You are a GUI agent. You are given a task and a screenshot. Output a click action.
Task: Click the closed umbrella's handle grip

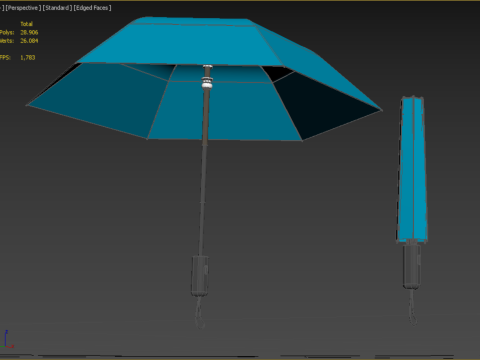[412, 267]
